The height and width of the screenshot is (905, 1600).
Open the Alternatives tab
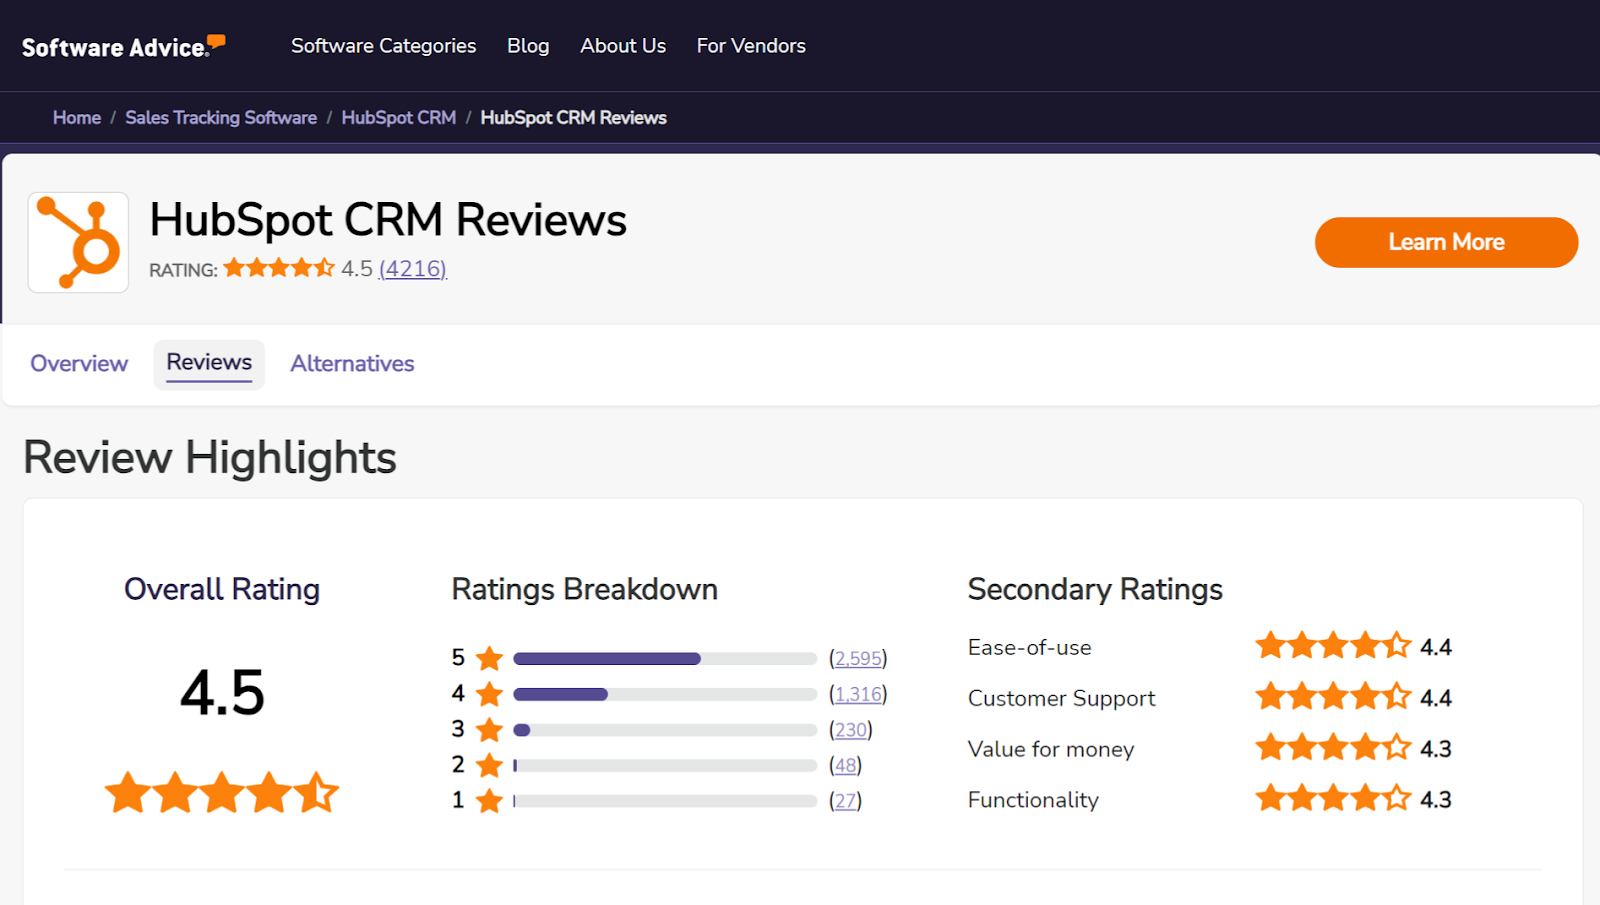351,363
